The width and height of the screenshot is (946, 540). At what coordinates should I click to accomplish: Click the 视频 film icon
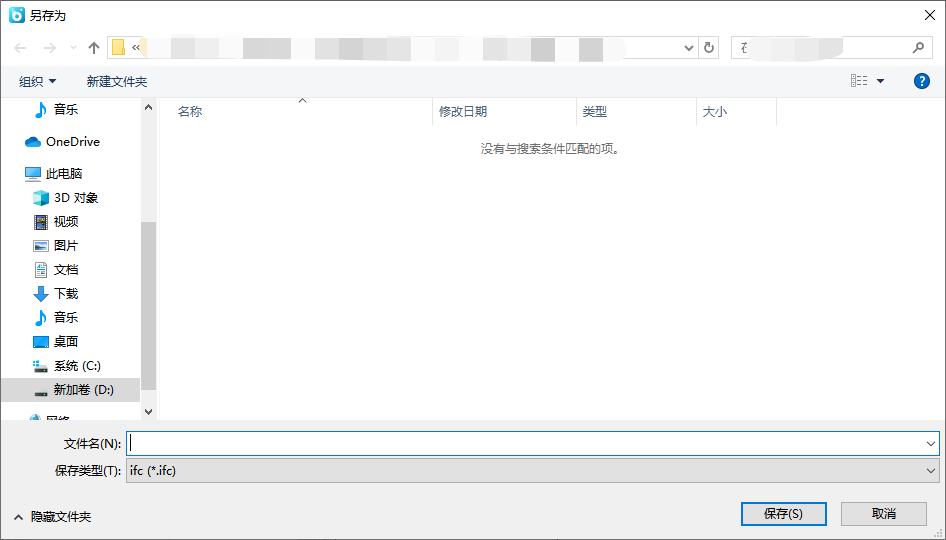(x=40, y=222)
